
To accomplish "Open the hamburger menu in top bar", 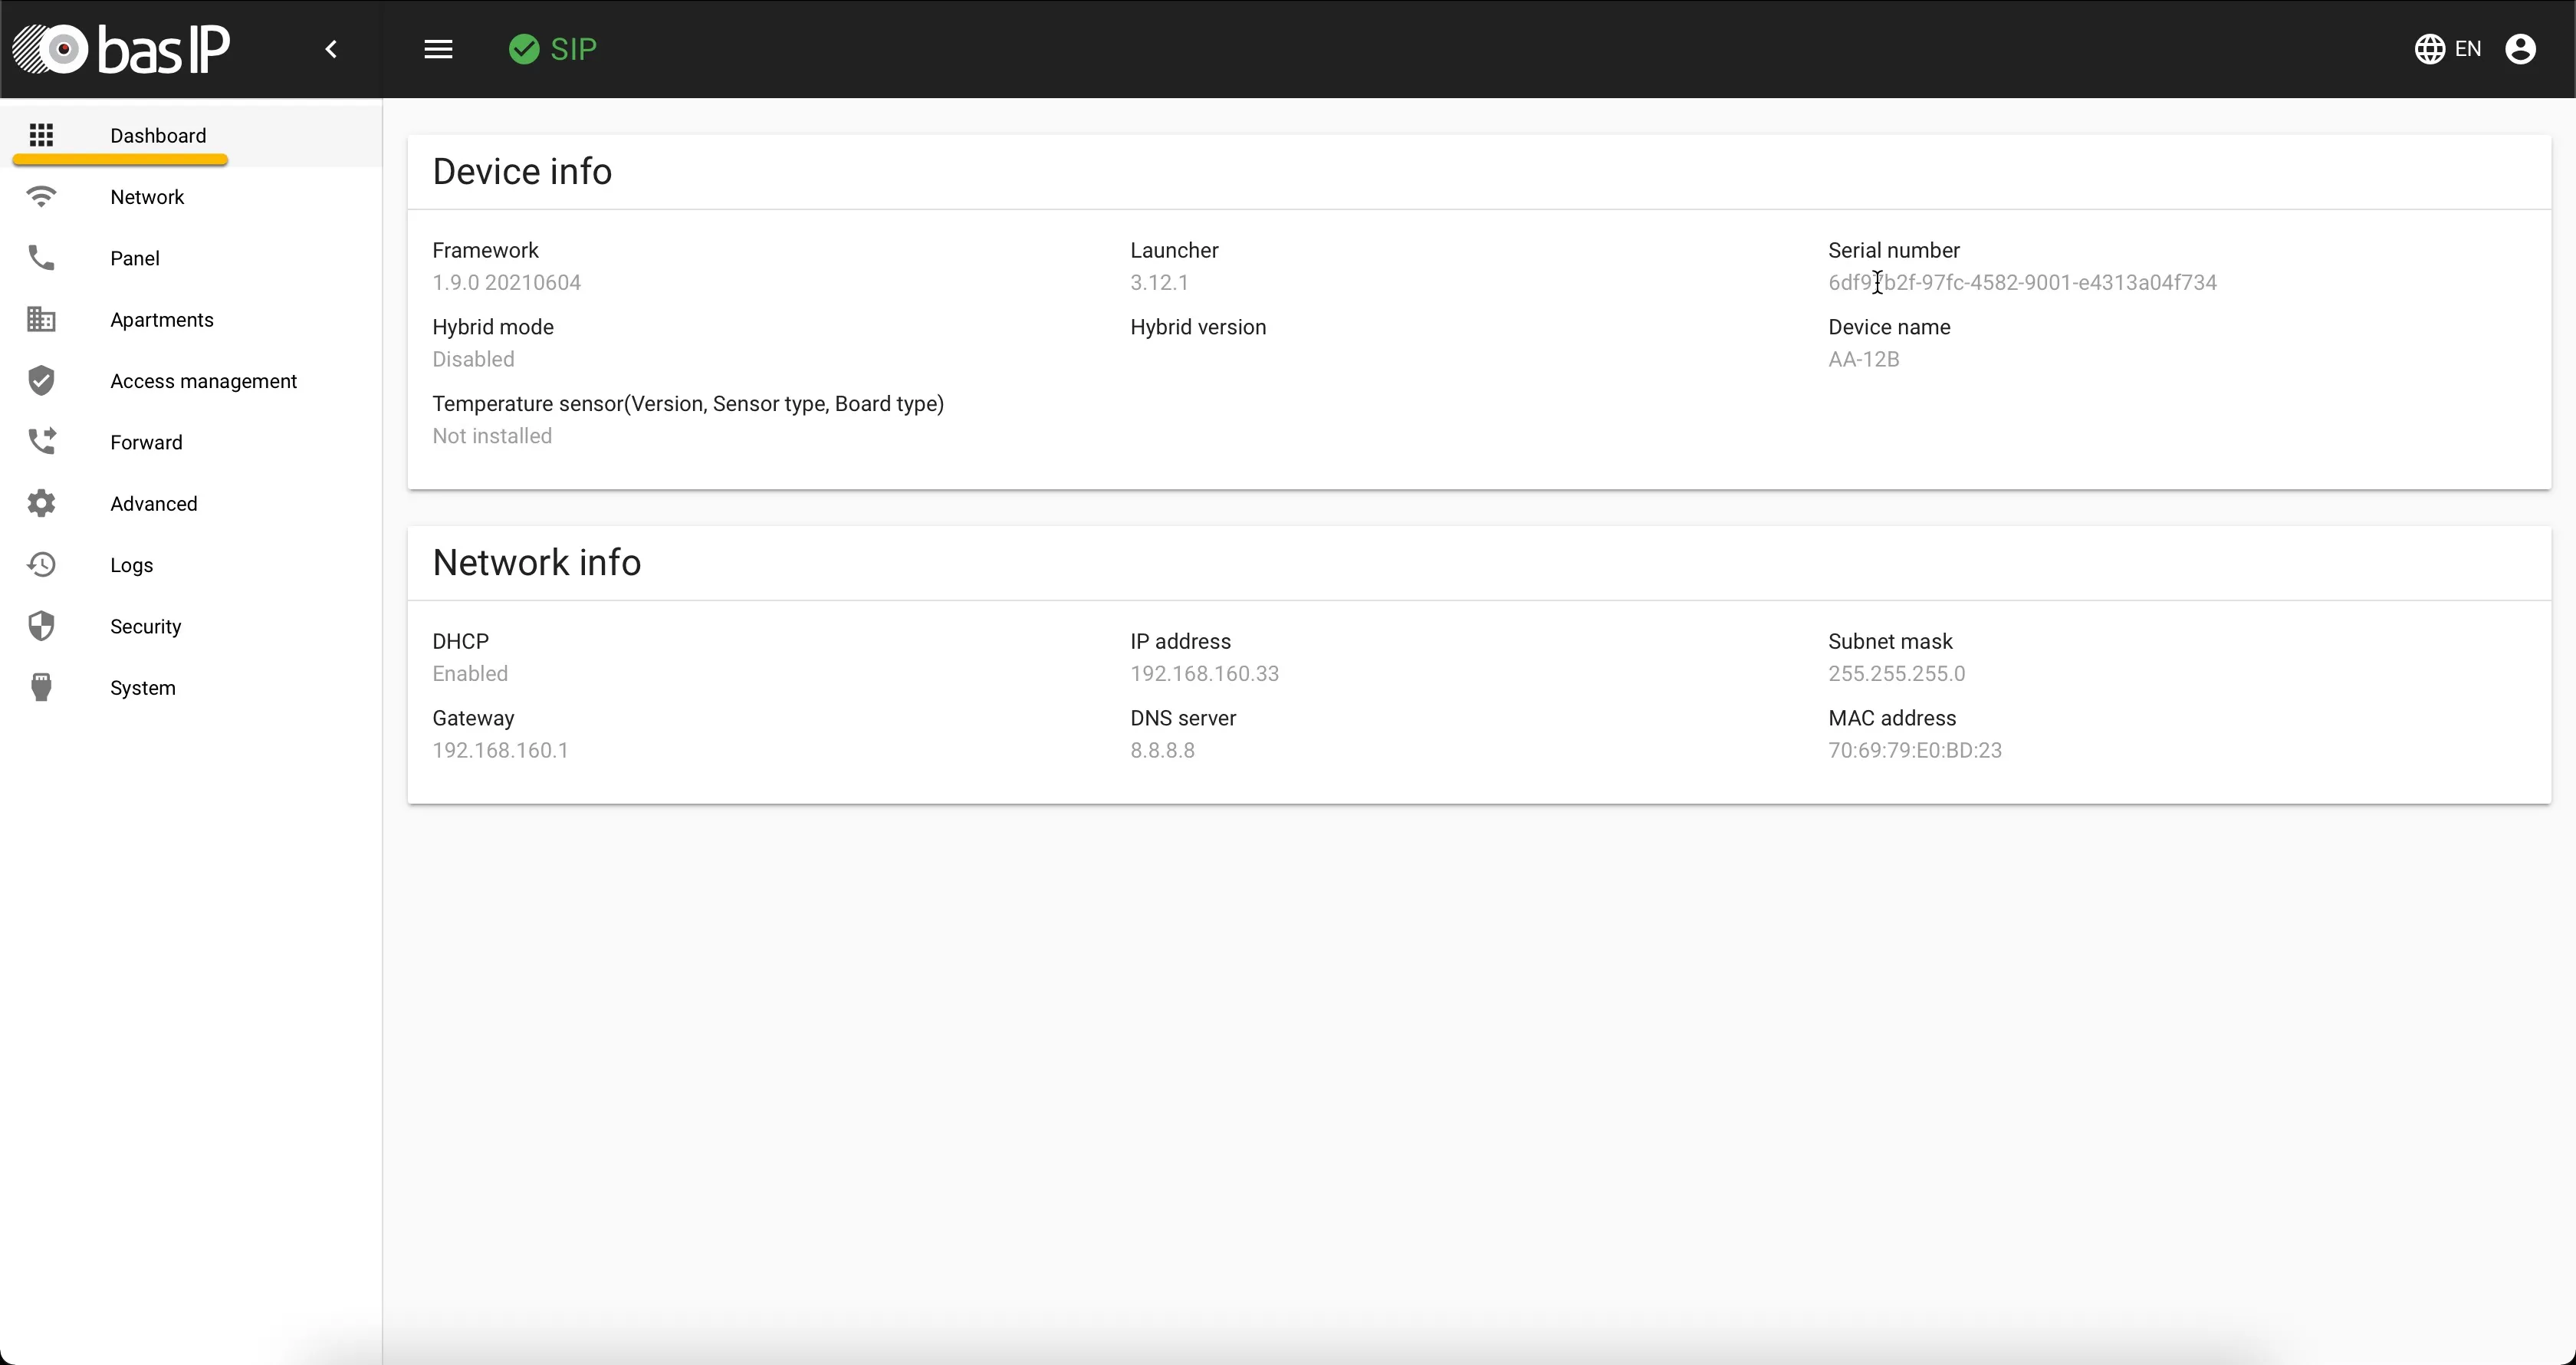I will pos(438,49).
